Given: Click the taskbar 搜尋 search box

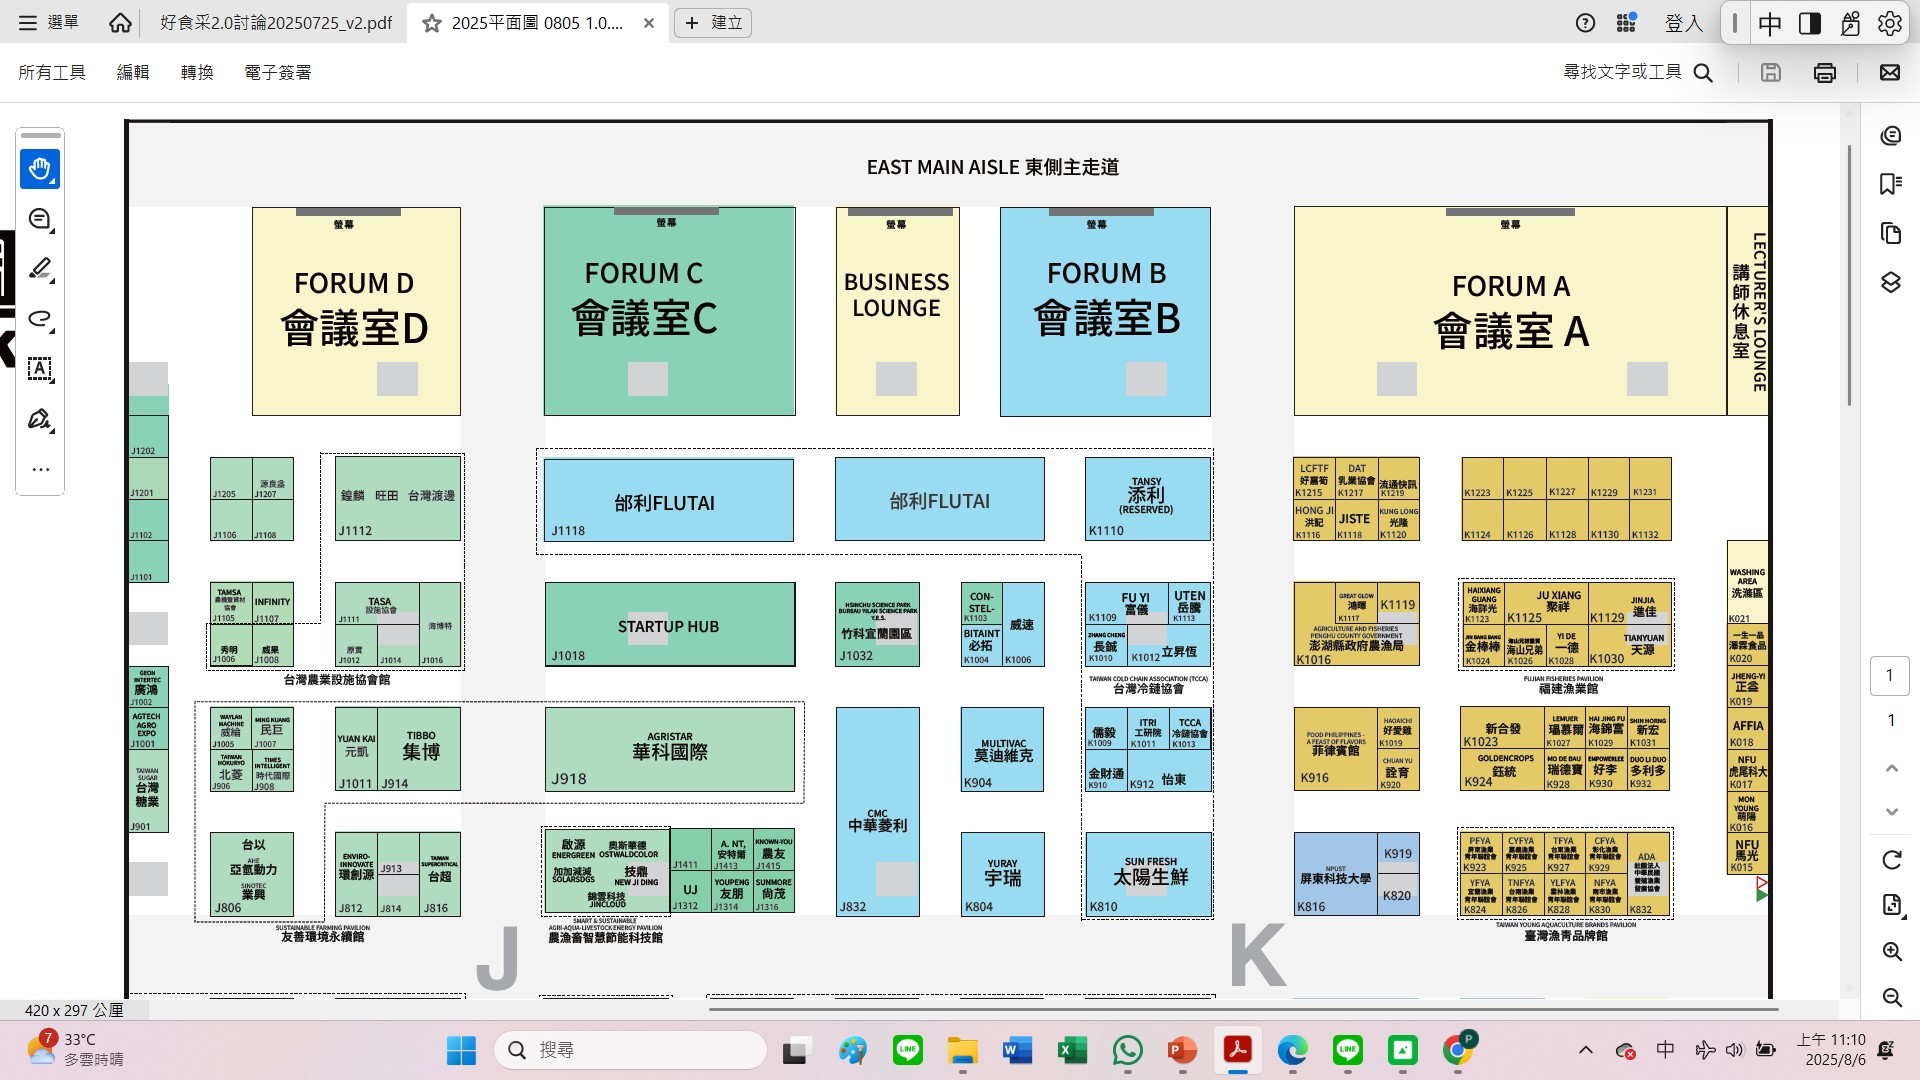Looking at the screenshot, I should coord(630,1050).
